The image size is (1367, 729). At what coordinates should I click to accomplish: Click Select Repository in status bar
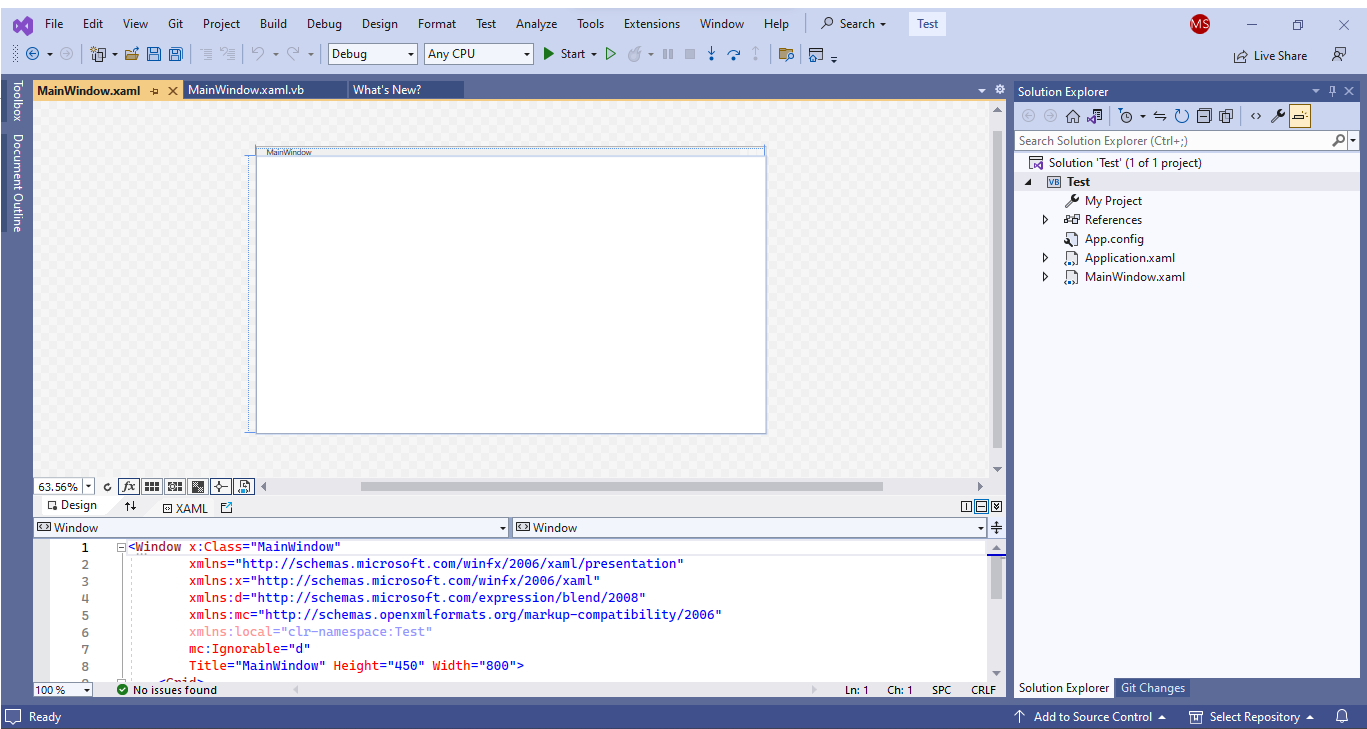pyautogui.click(x=1251, y=717)
